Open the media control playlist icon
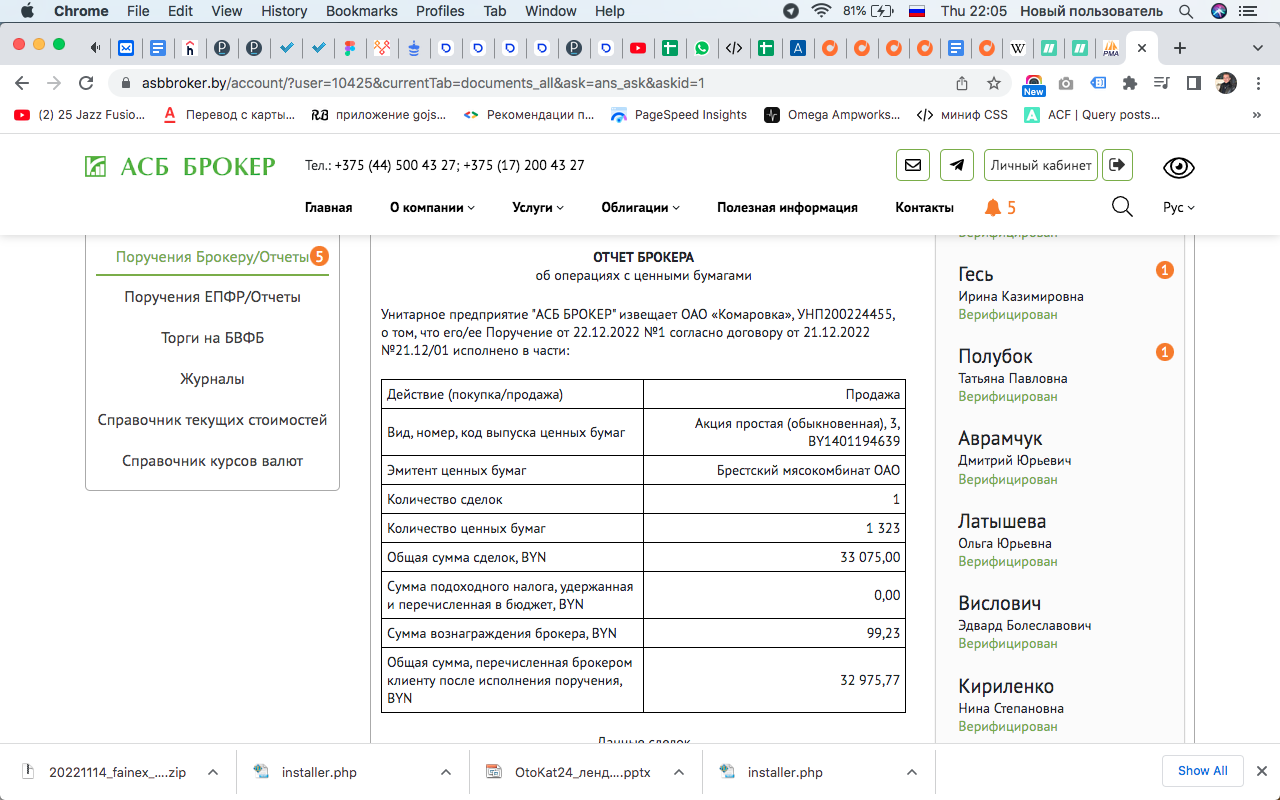Image resolution: width=1280 pixels, height=800 pixels. [x=1161, y=83]
